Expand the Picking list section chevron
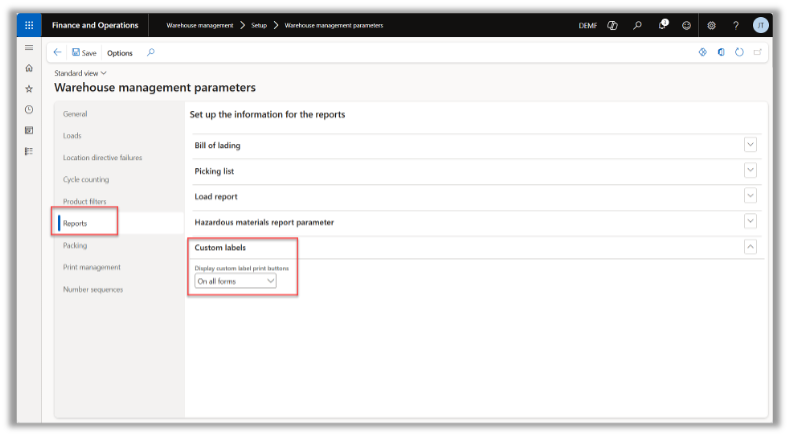790x438 pixels. tap(750, 170)
